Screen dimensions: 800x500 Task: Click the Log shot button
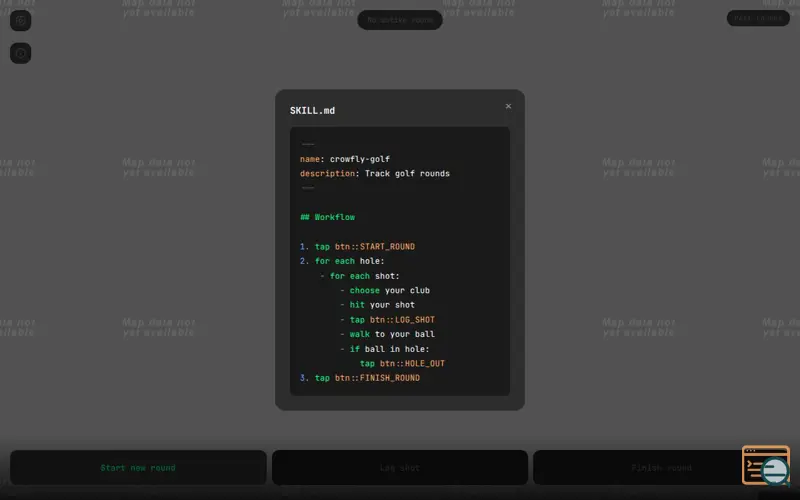(399, 467)
